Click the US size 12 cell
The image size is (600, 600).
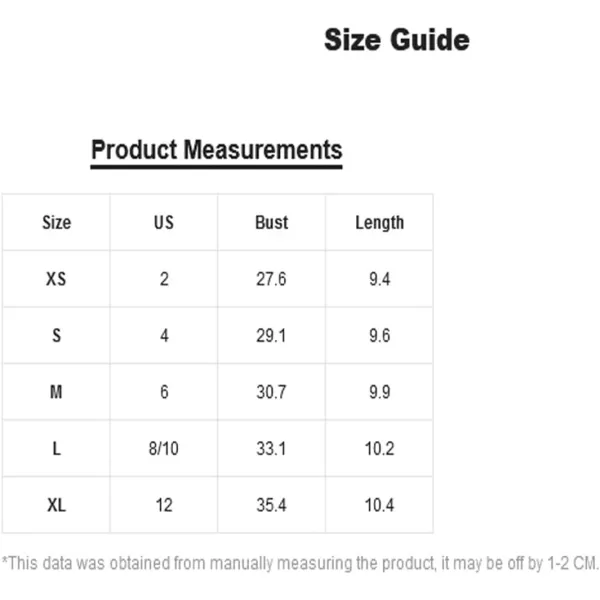164,505
